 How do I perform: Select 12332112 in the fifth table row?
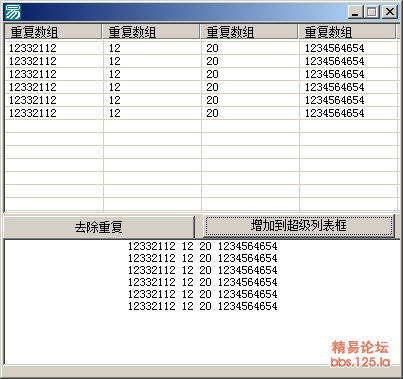point(33,100)
